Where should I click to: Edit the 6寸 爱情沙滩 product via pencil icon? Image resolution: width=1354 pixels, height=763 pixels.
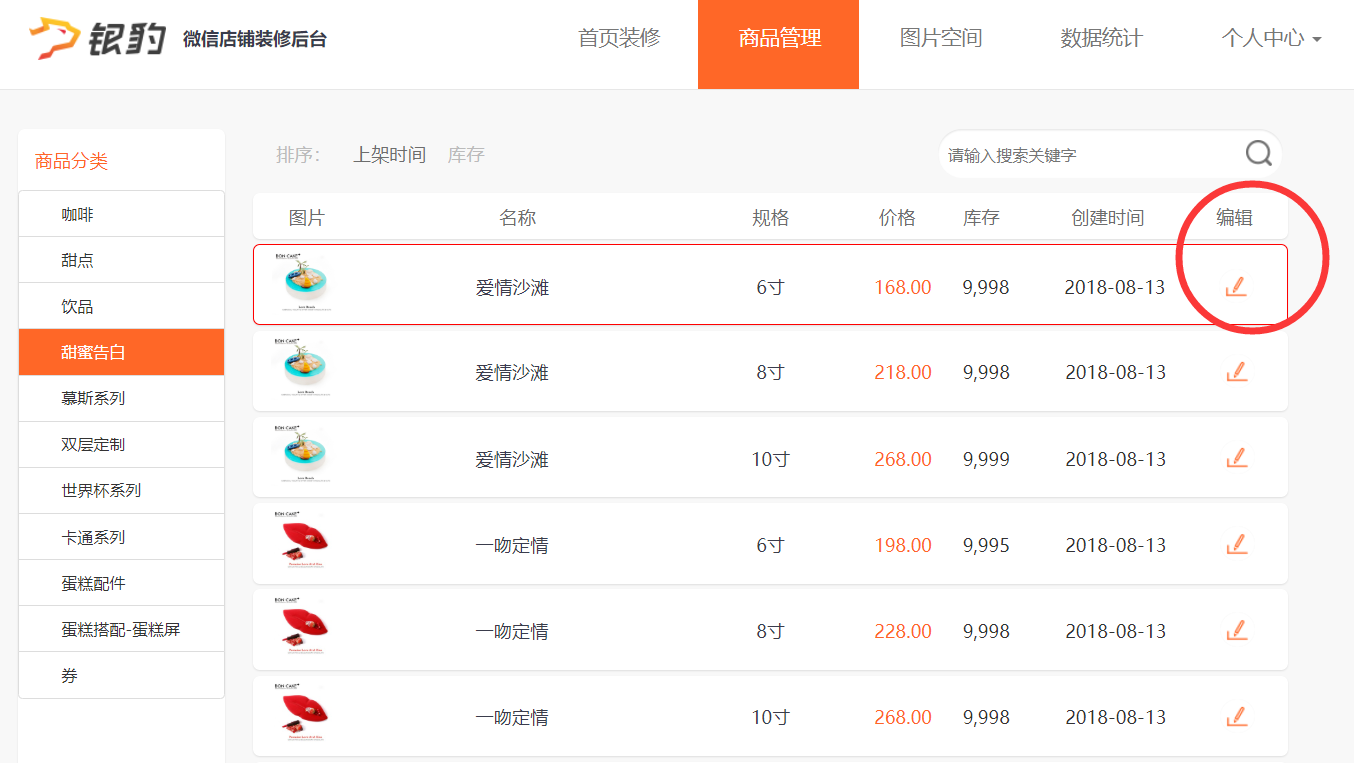[x=1236, y=287]
